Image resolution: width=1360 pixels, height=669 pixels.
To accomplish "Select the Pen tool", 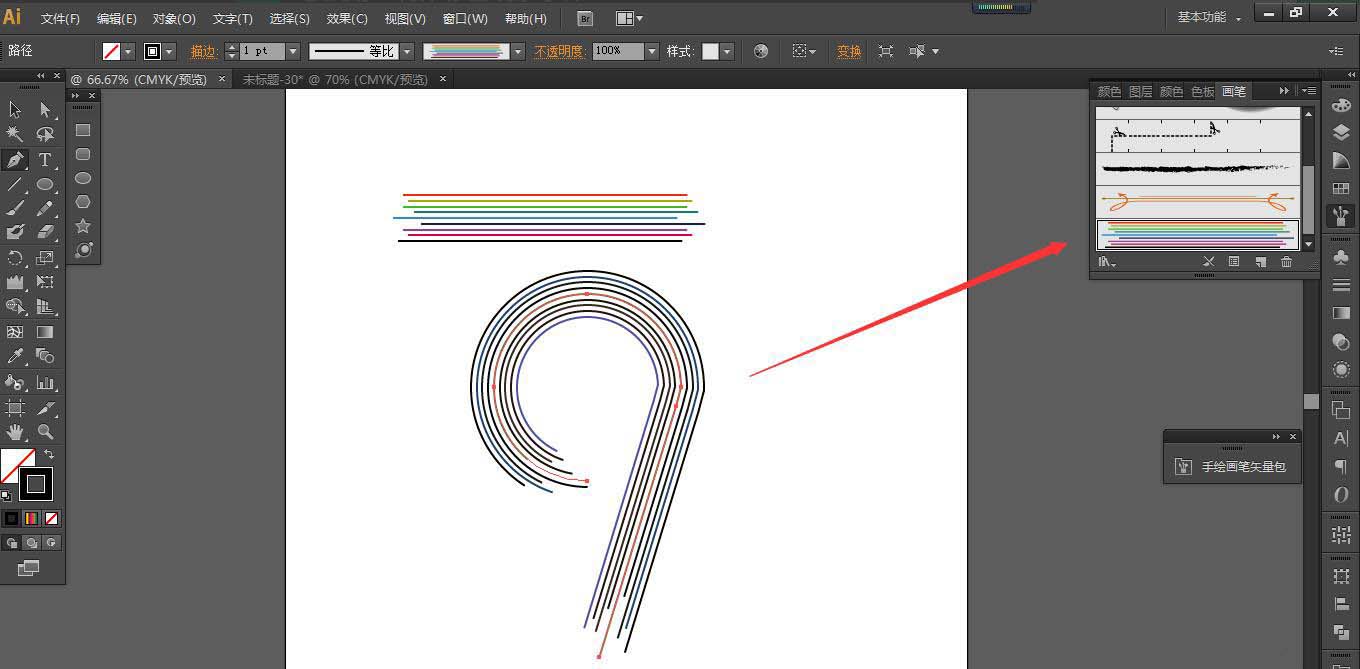I will pyautogui.click(x=15, y=160).
